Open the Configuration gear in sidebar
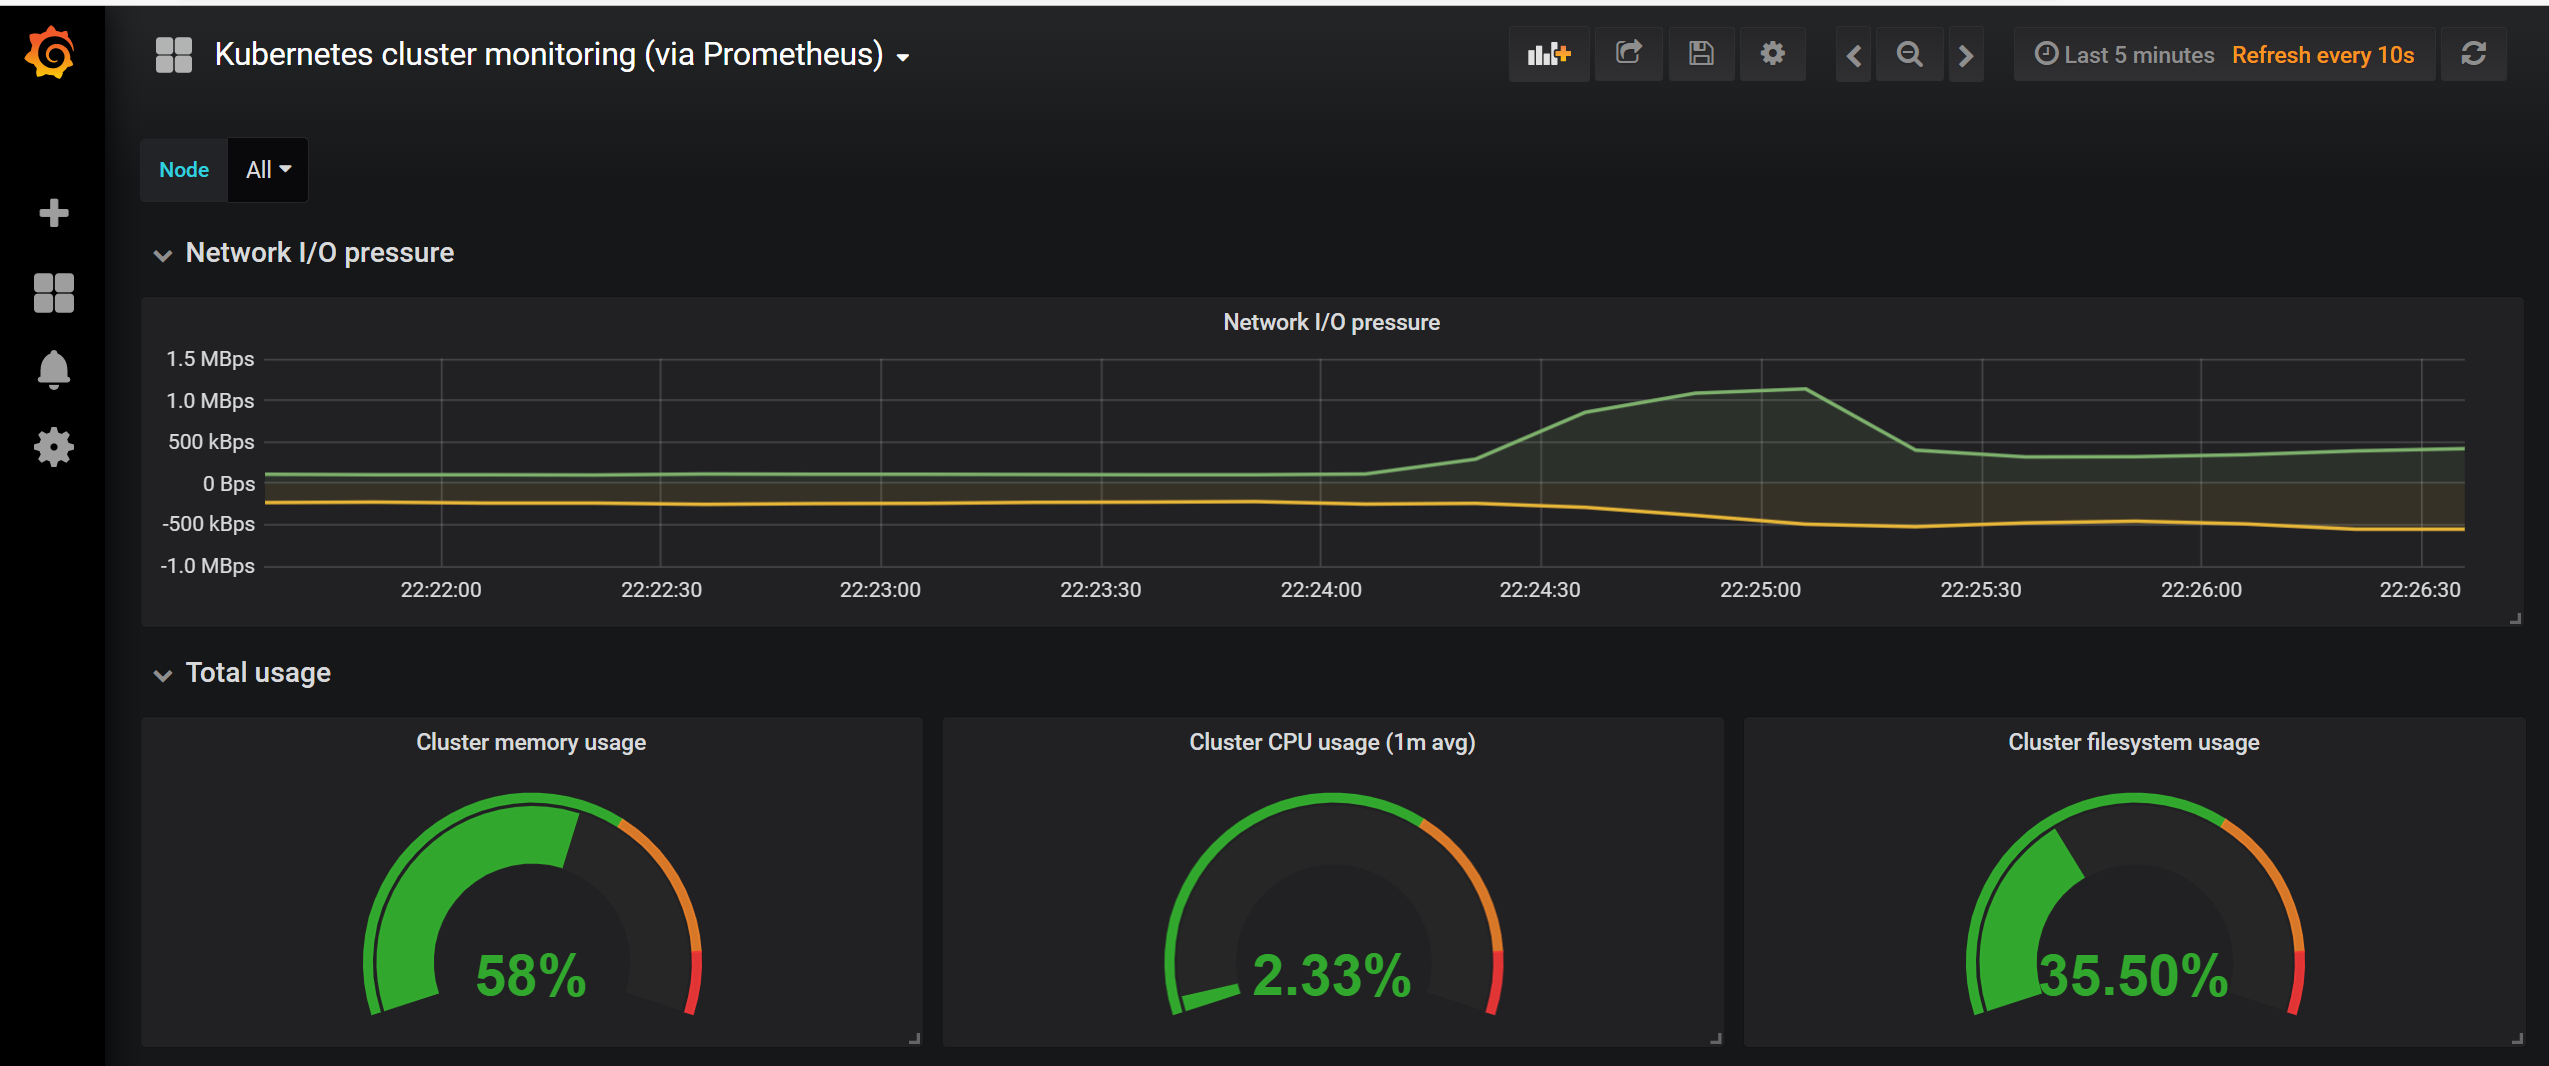2549x1066 pixels. (x=53, y=447)
